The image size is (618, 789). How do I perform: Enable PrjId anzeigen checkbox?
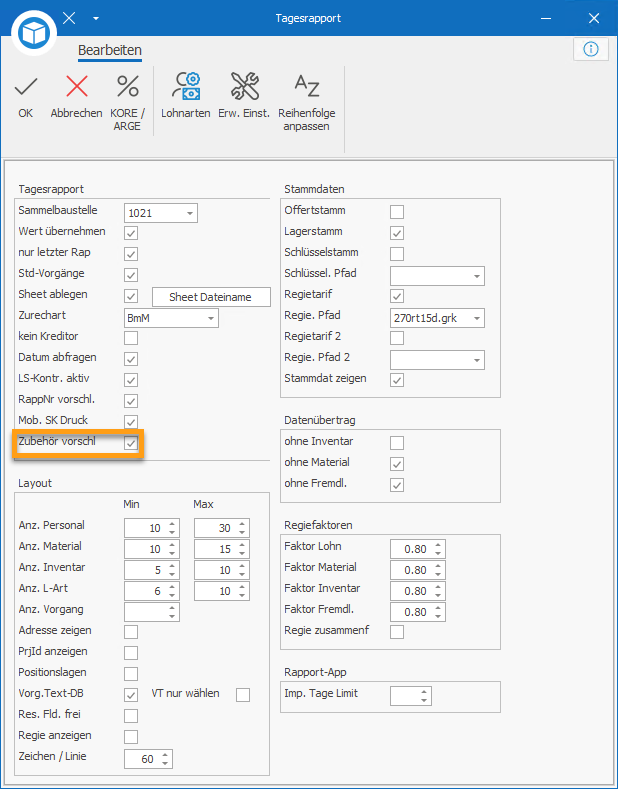(x=131, y=653)
